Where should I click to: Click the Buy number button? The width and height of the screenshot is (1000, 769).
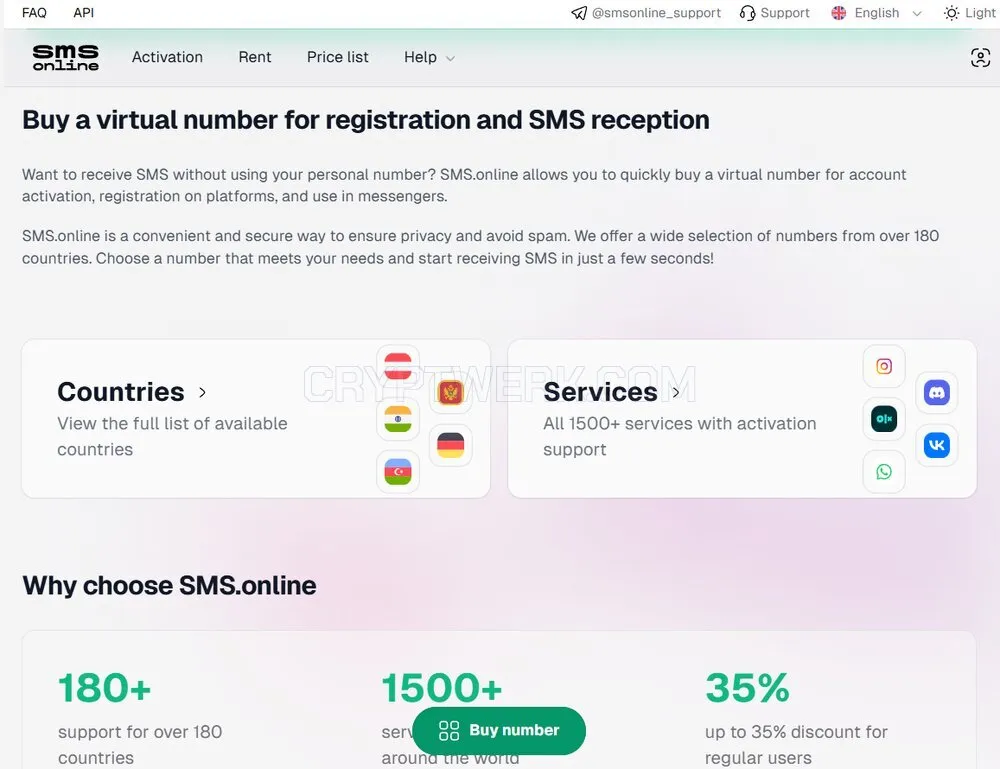point(499,731)
